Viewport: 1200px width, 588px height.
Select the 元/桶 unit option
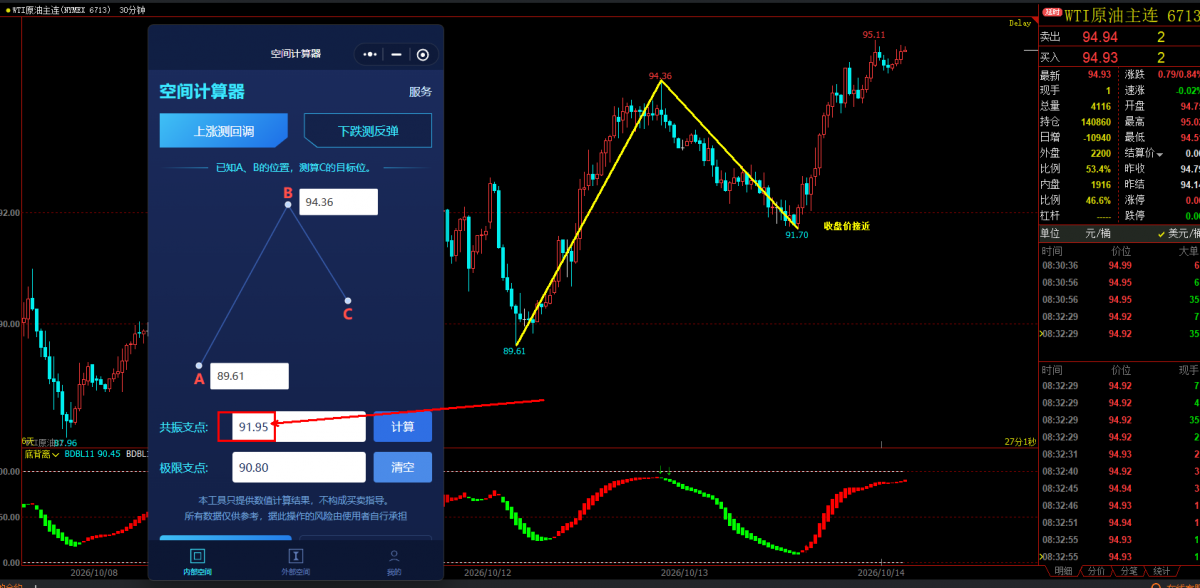pos(1097,233)
